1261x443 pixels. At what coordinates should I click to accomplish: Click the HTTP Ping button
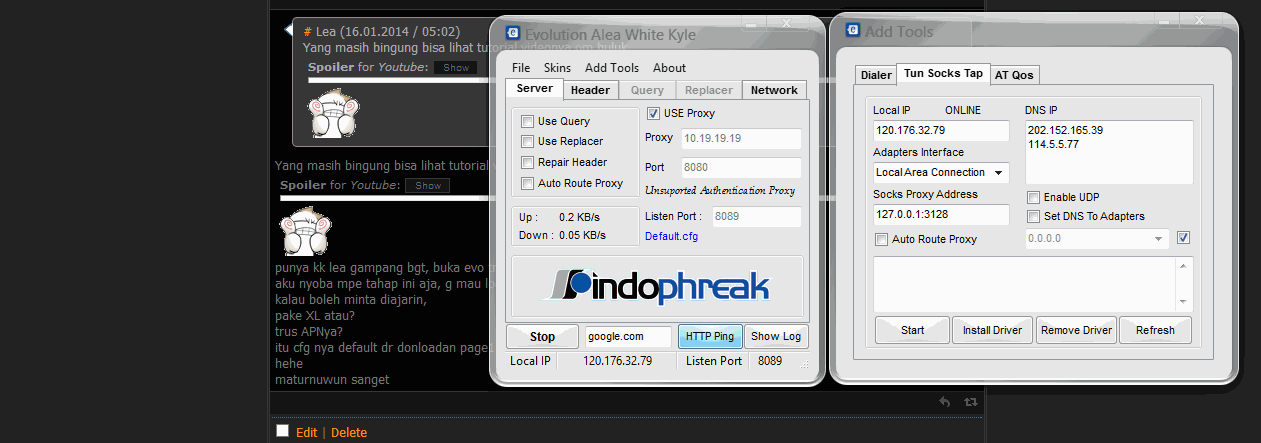709,337
